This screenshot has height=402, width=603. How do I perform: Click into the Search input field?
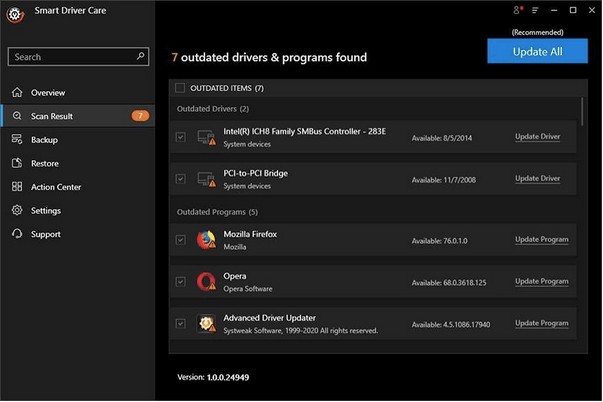(70, 57)
